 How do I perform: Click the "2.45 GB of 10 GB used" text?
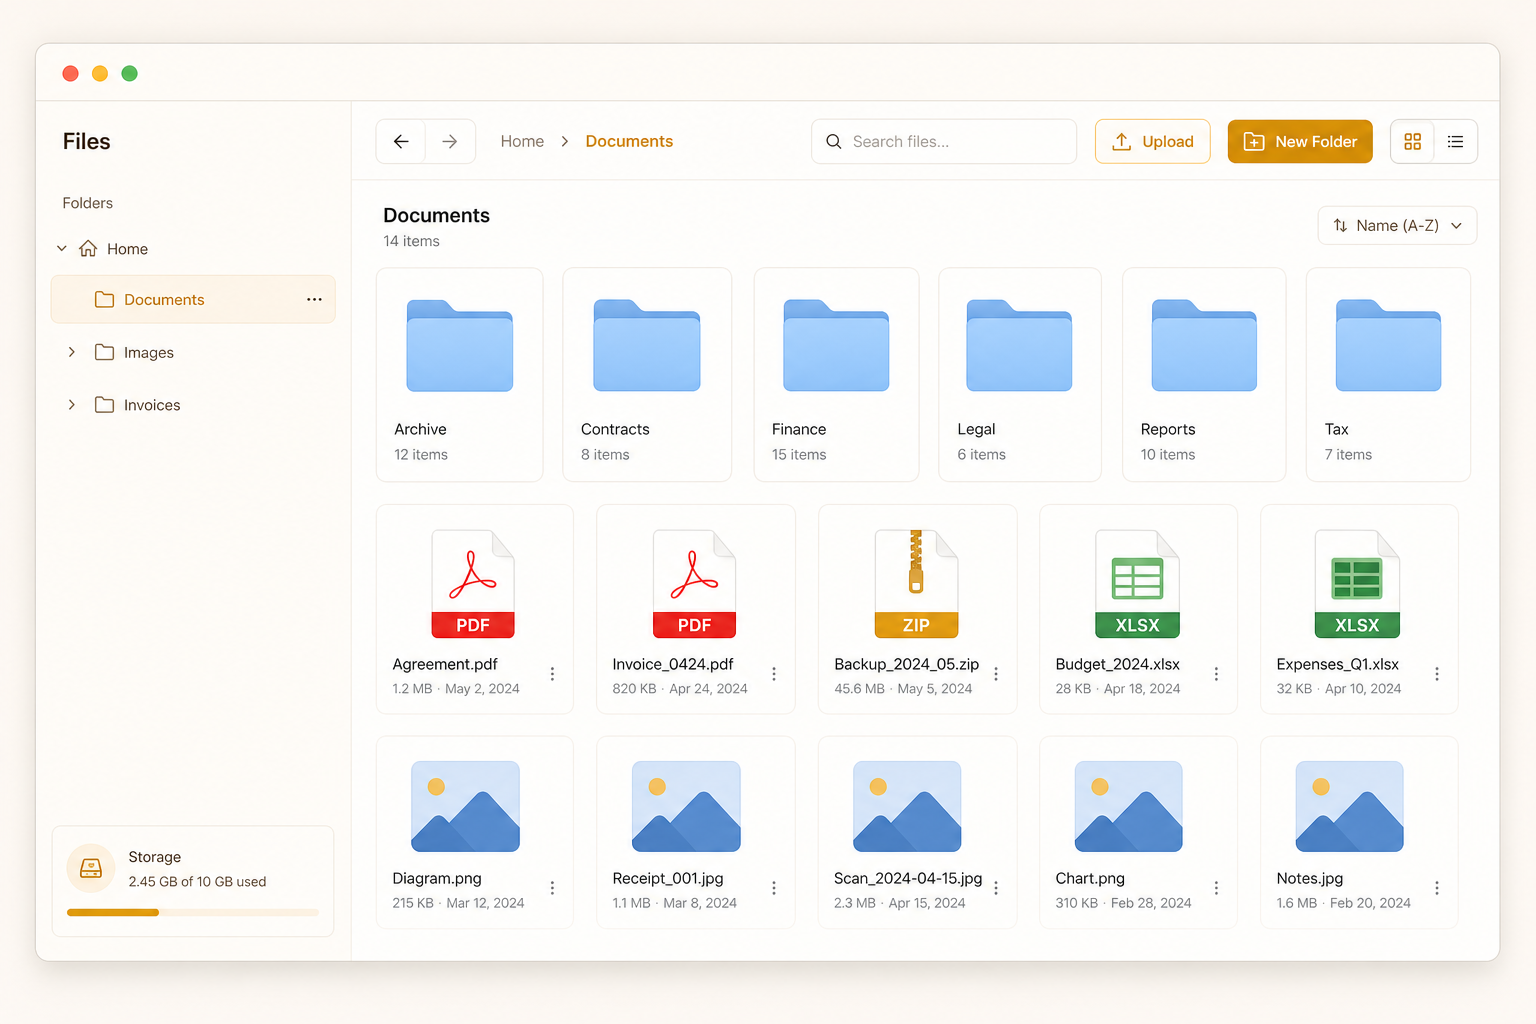point(197,882)
